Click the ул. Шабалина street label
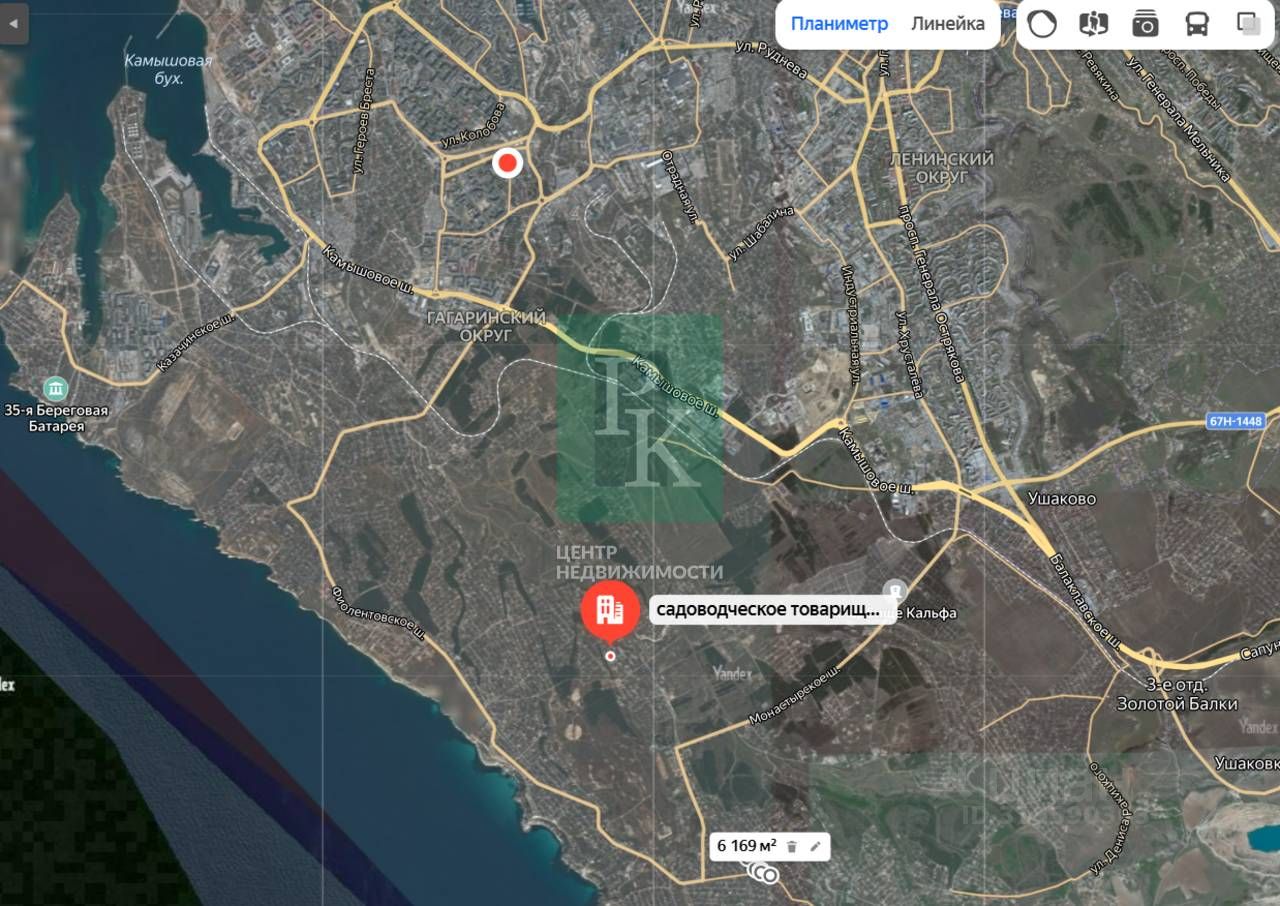 click(761, 234)
